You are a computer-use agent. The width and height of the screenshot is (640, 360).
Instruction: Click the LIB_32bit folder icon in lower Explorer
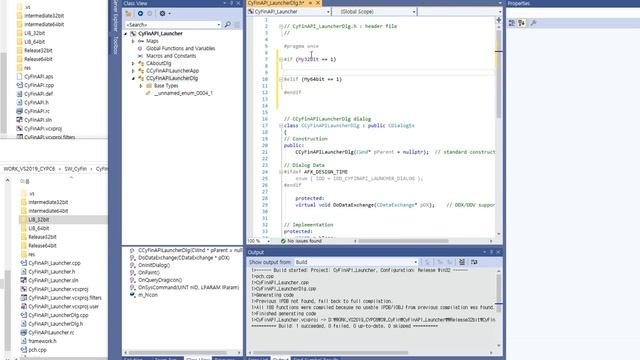click(24, 220)
